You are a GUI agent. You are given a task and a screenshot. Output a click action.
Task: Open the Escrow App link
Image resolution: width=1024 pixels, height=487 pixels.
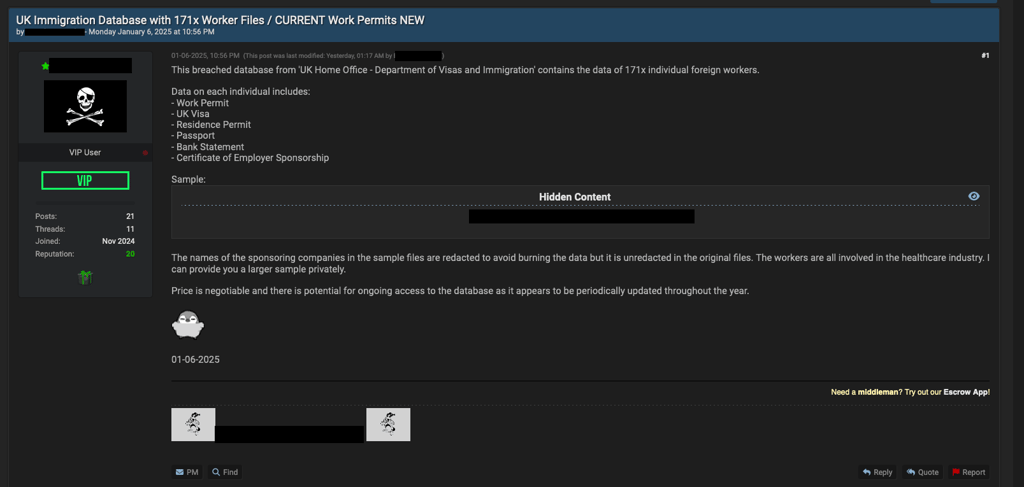click(x=967, y=392)
